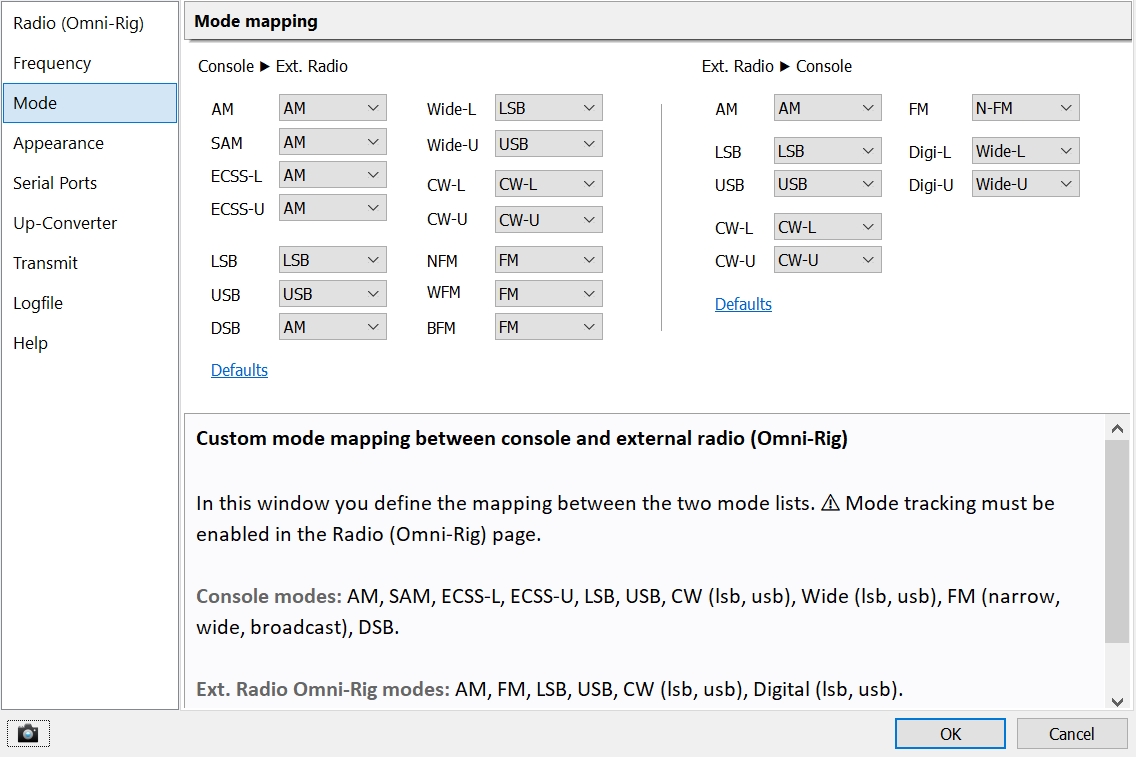The width and height of the screenshot is (1136, 757).
Task: Open the DSB mapping dropdown
Action: tap(332, 327)
